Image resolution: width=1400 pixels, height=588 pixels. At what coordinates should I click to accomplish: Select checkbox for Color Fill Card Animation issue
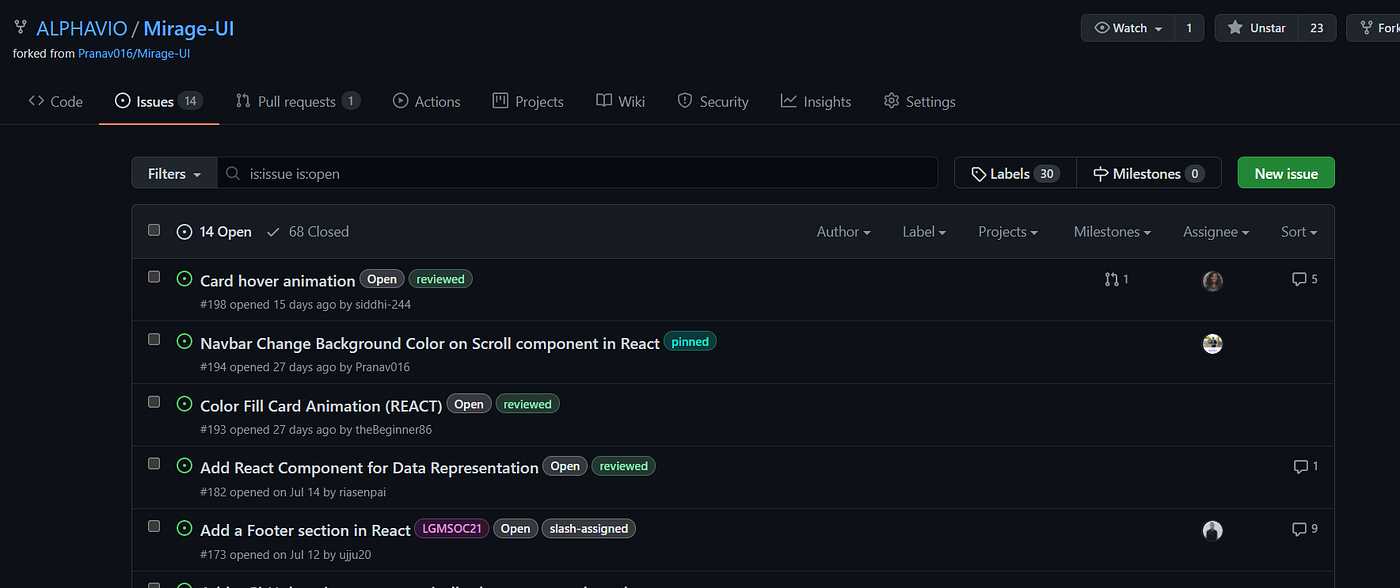pyautogui.click(x=154, y=402)
